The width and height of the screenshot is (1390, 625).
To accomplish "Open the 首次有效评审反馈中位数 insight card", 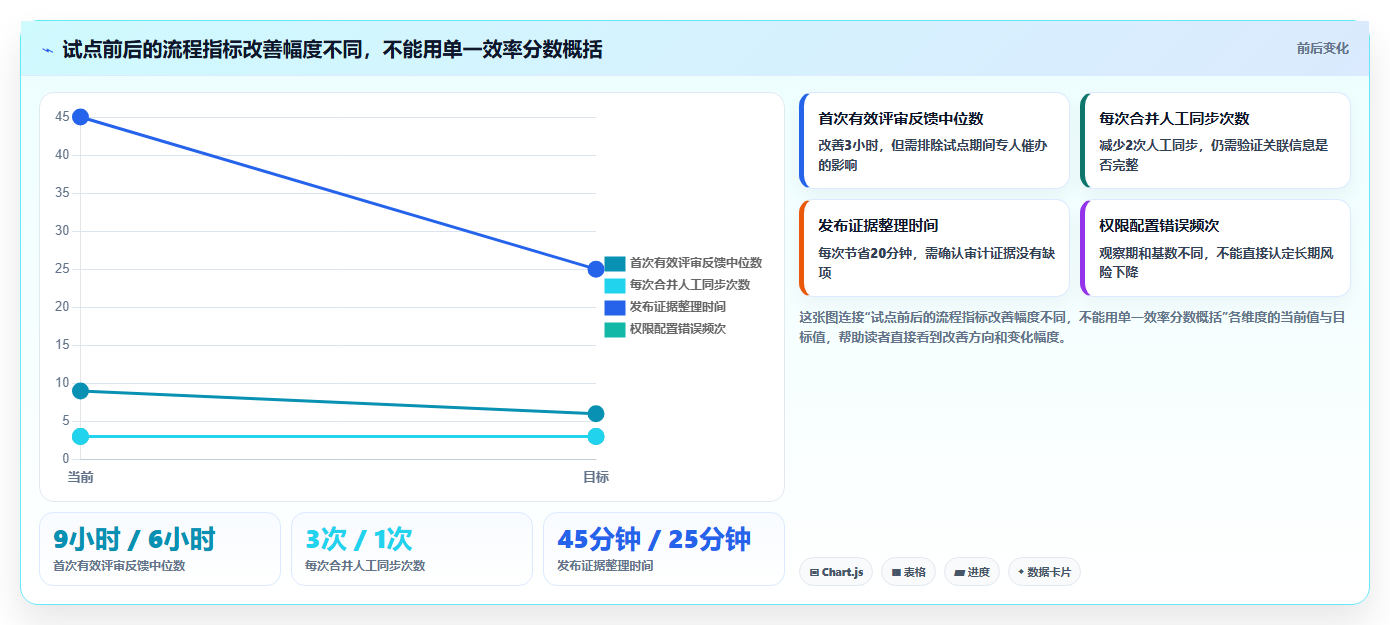I will (934, 140).
